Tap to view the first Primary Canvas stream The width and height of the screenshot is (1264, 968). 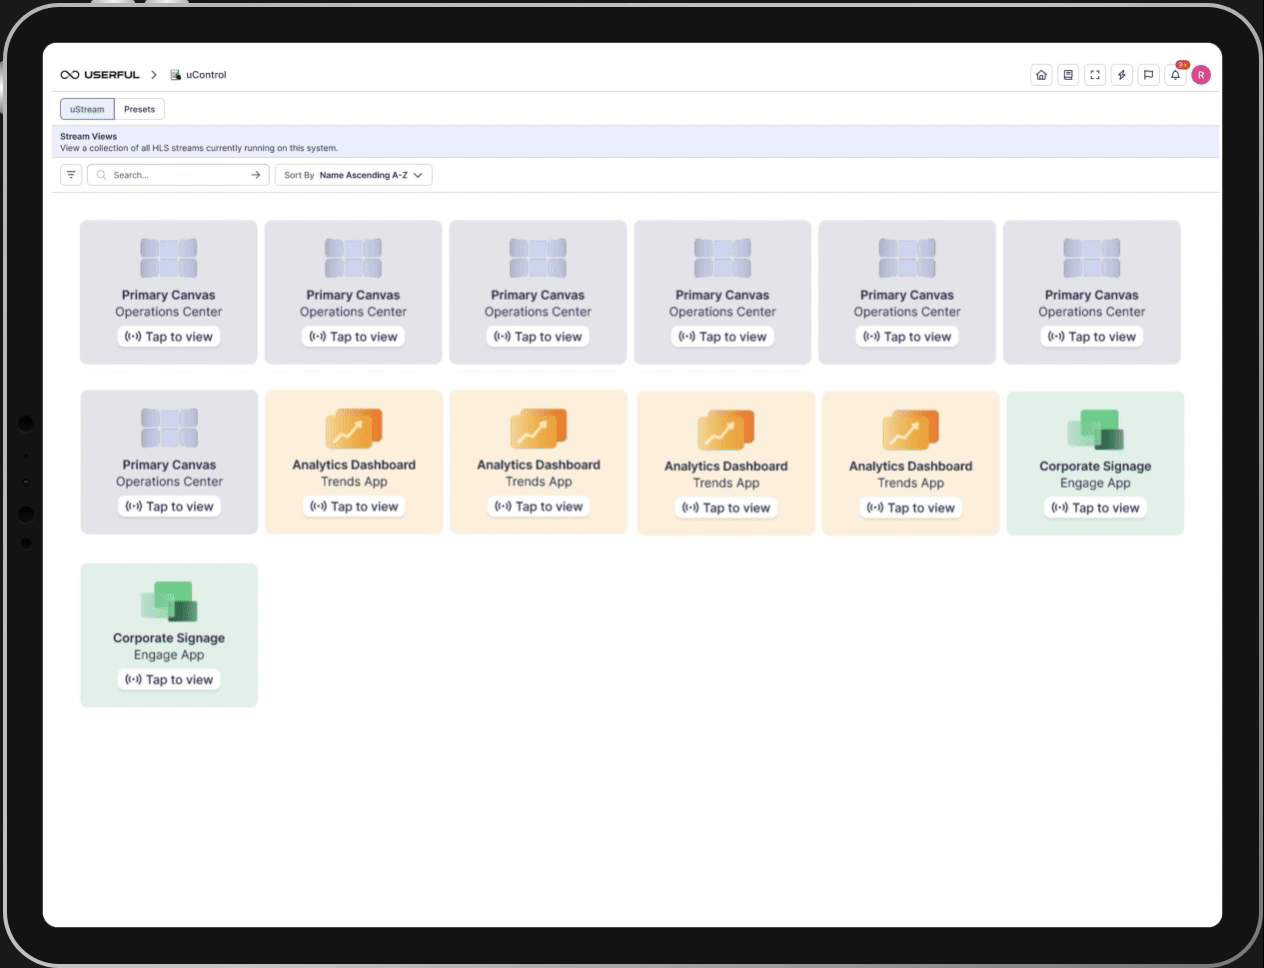click(x=168, y=337)
